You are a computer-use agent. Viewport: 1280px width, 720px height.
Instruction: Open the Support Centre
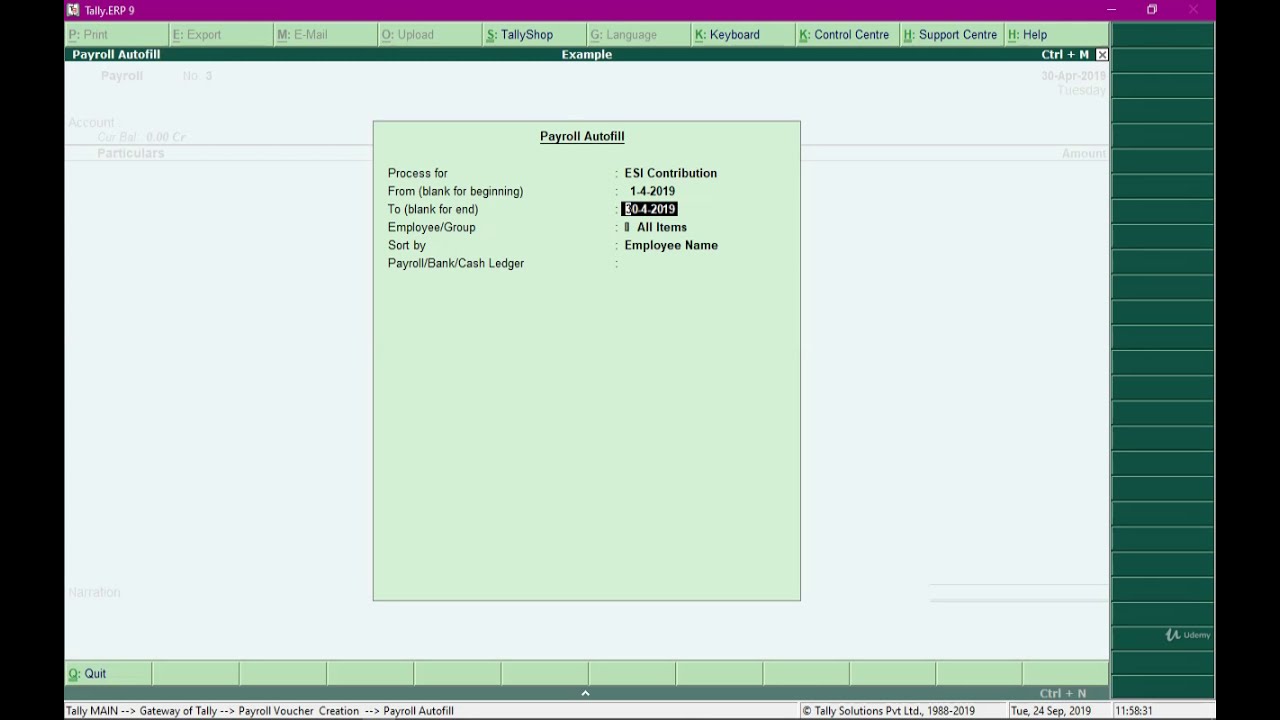point(950,35)
